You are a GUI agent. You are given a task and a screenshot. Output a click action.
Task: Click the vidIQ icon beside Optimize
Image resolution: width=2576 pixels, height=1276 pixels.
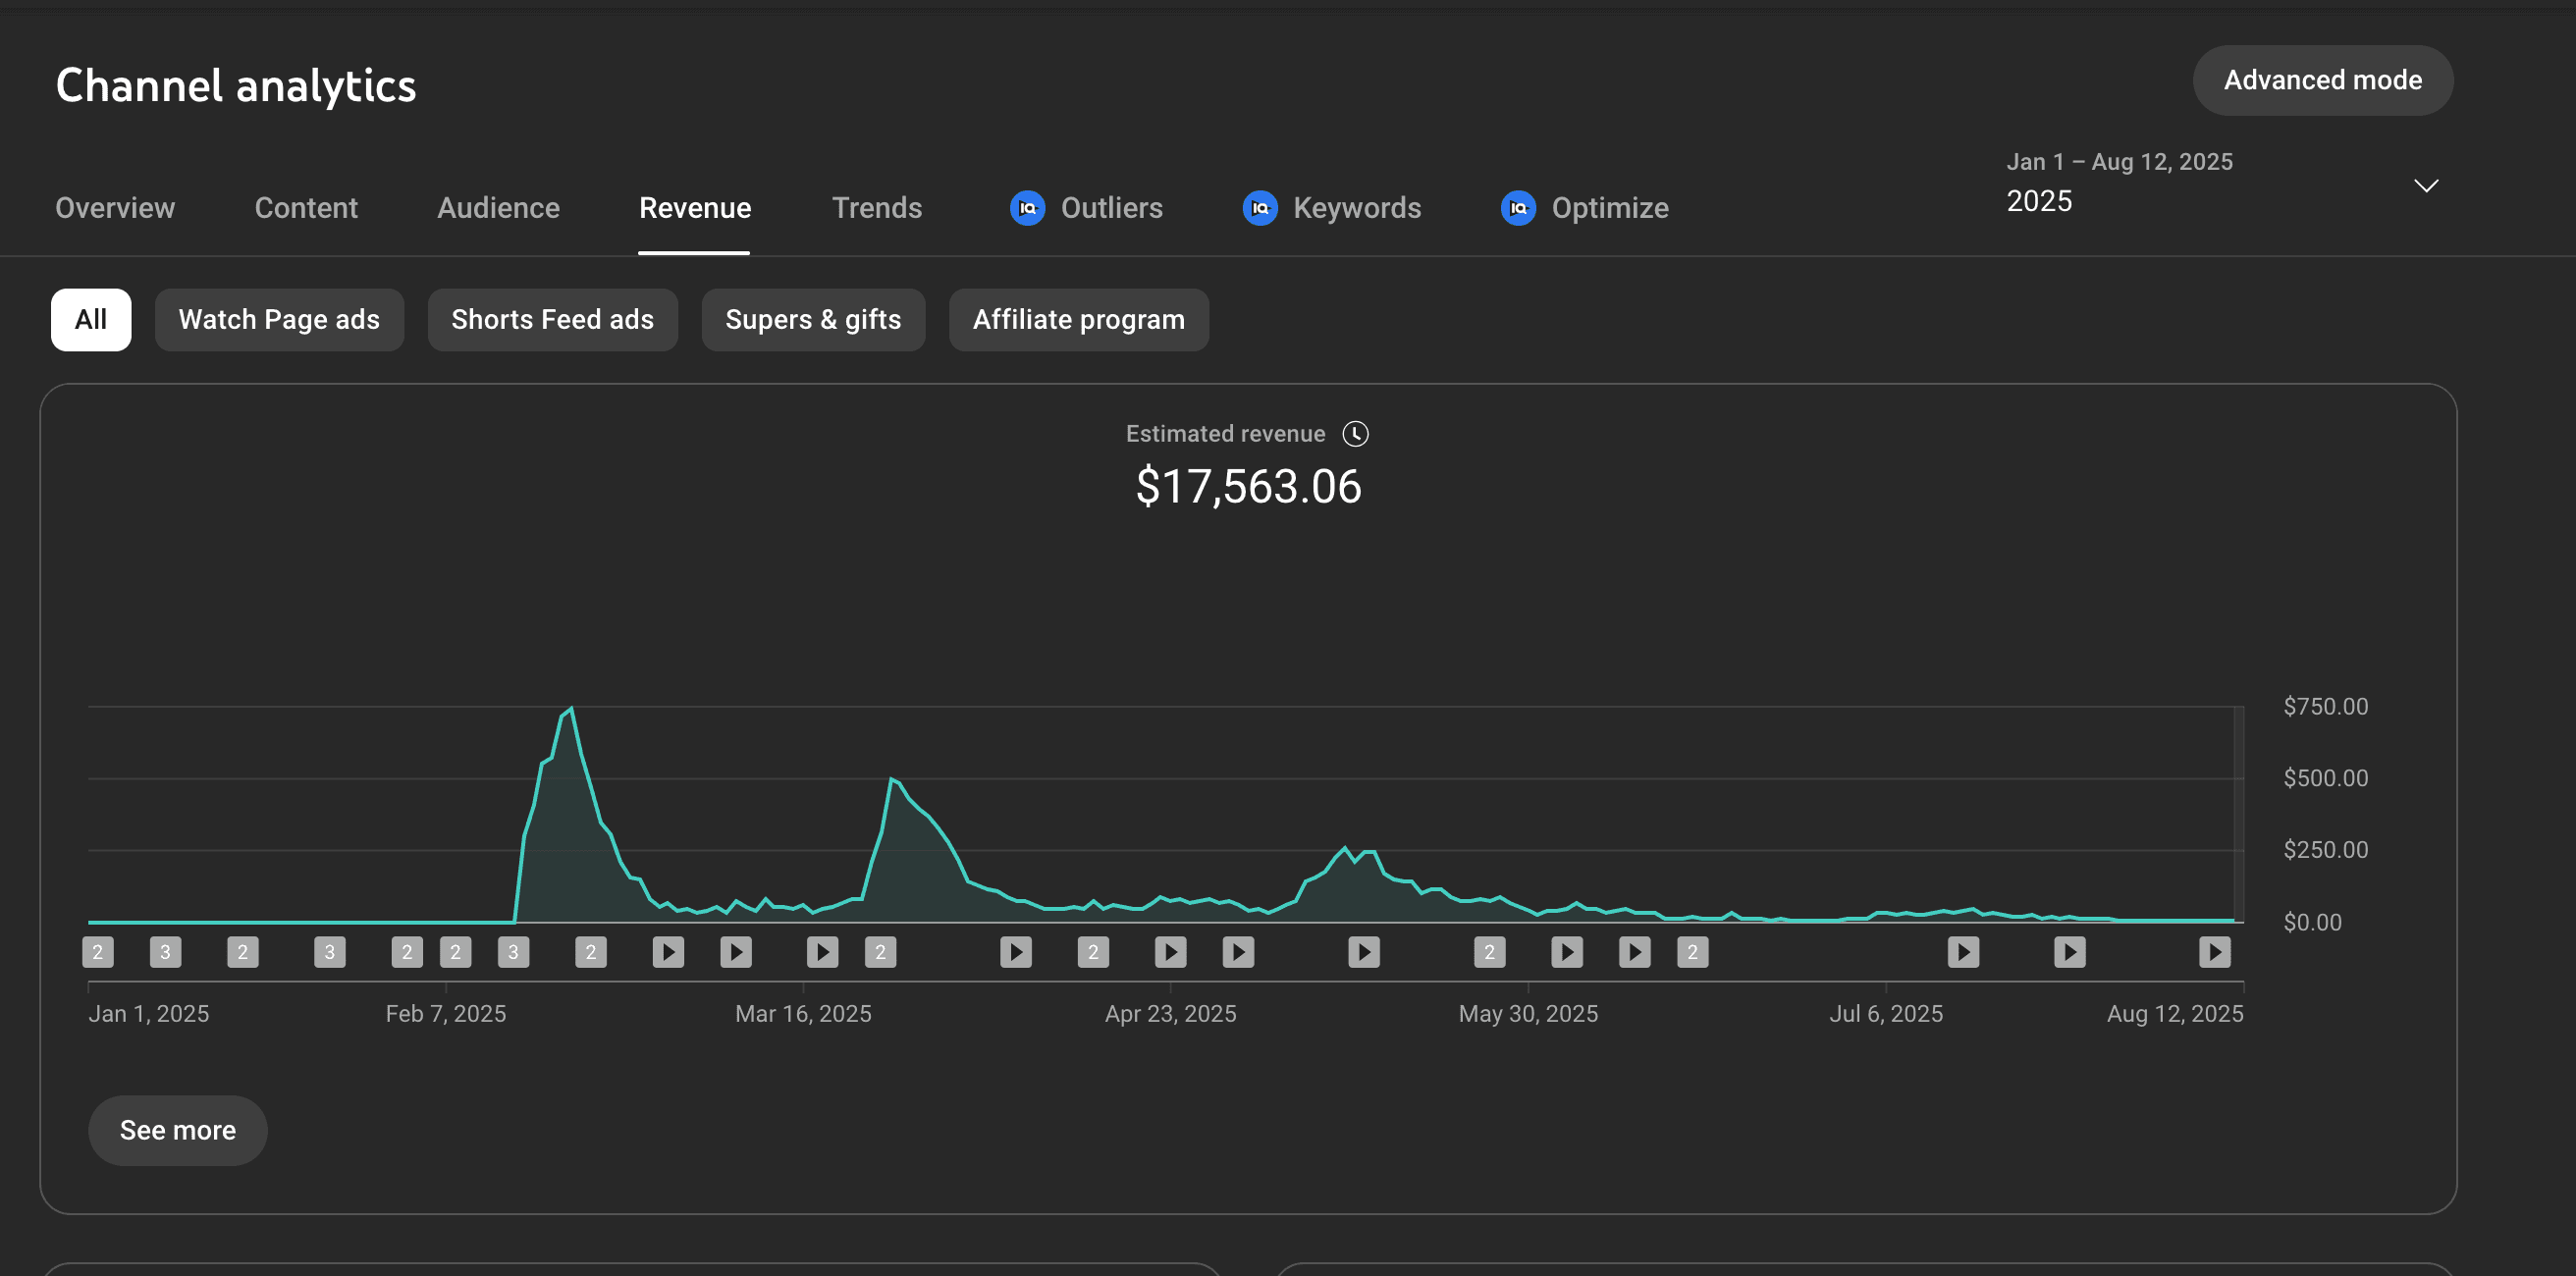(1517, 208)
